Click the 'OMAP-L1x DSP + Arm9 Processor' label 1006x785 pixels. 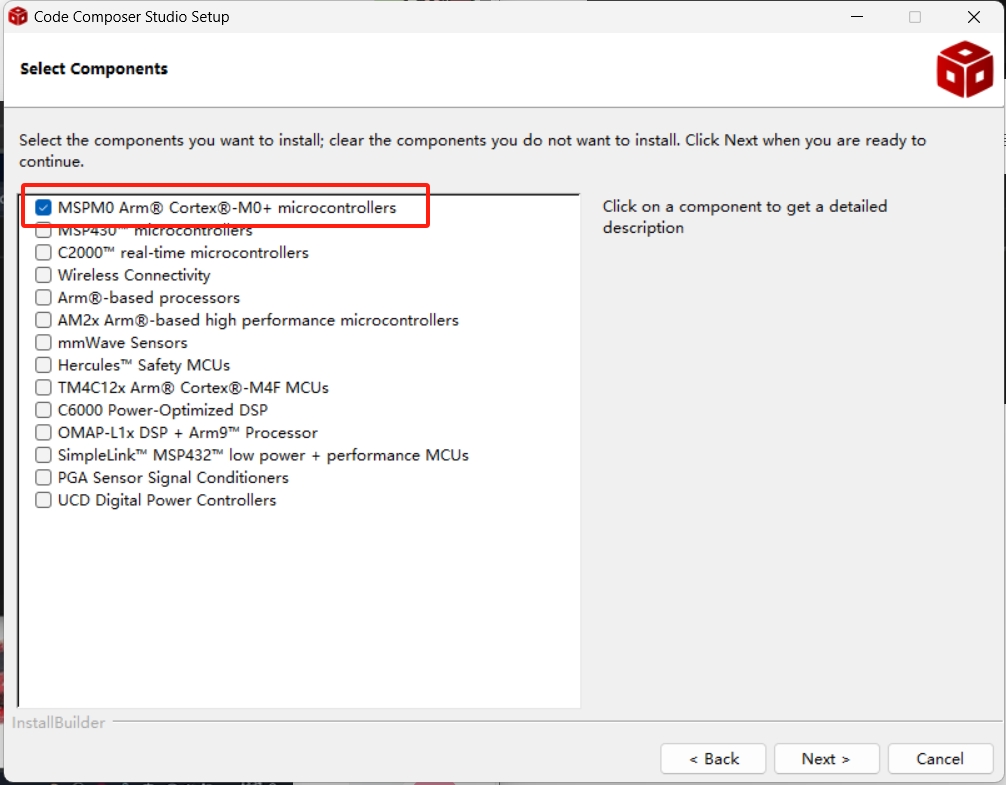(188, 432)
